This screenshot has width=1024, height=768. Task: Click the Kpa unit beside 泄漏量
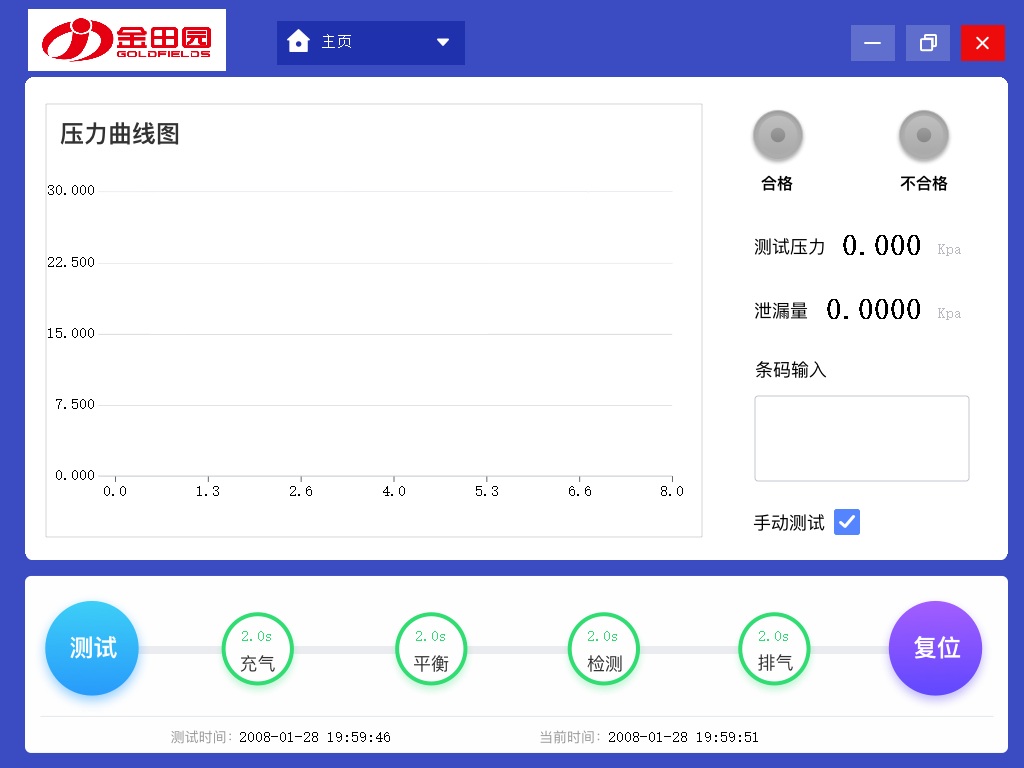949,313
